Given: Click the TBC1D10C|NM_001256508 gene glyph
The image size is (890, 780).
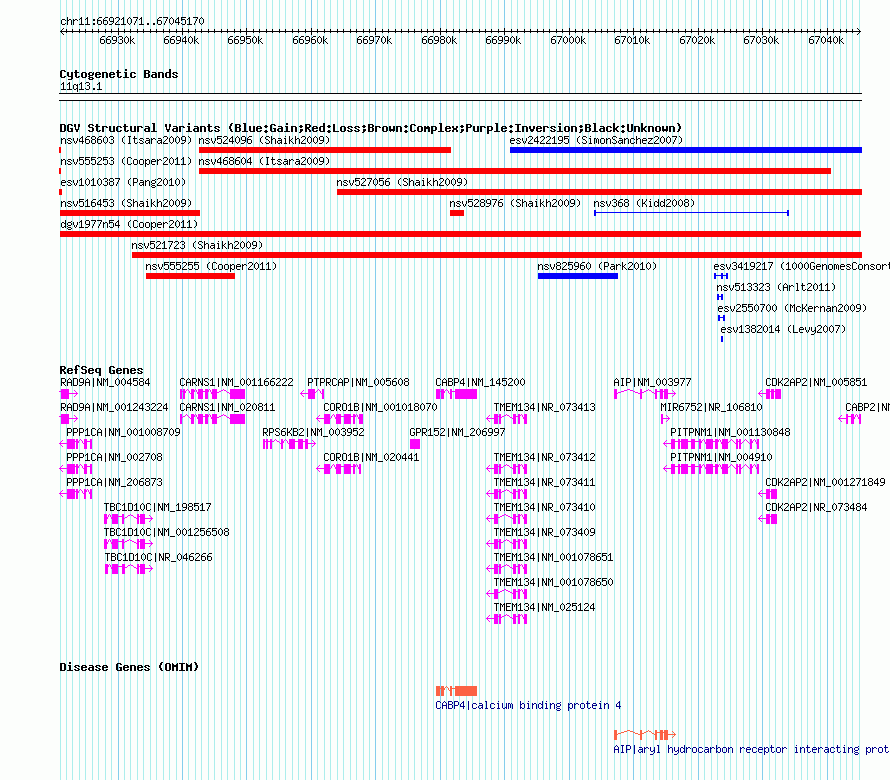Looking at the screenshot, I should (128, 544).
